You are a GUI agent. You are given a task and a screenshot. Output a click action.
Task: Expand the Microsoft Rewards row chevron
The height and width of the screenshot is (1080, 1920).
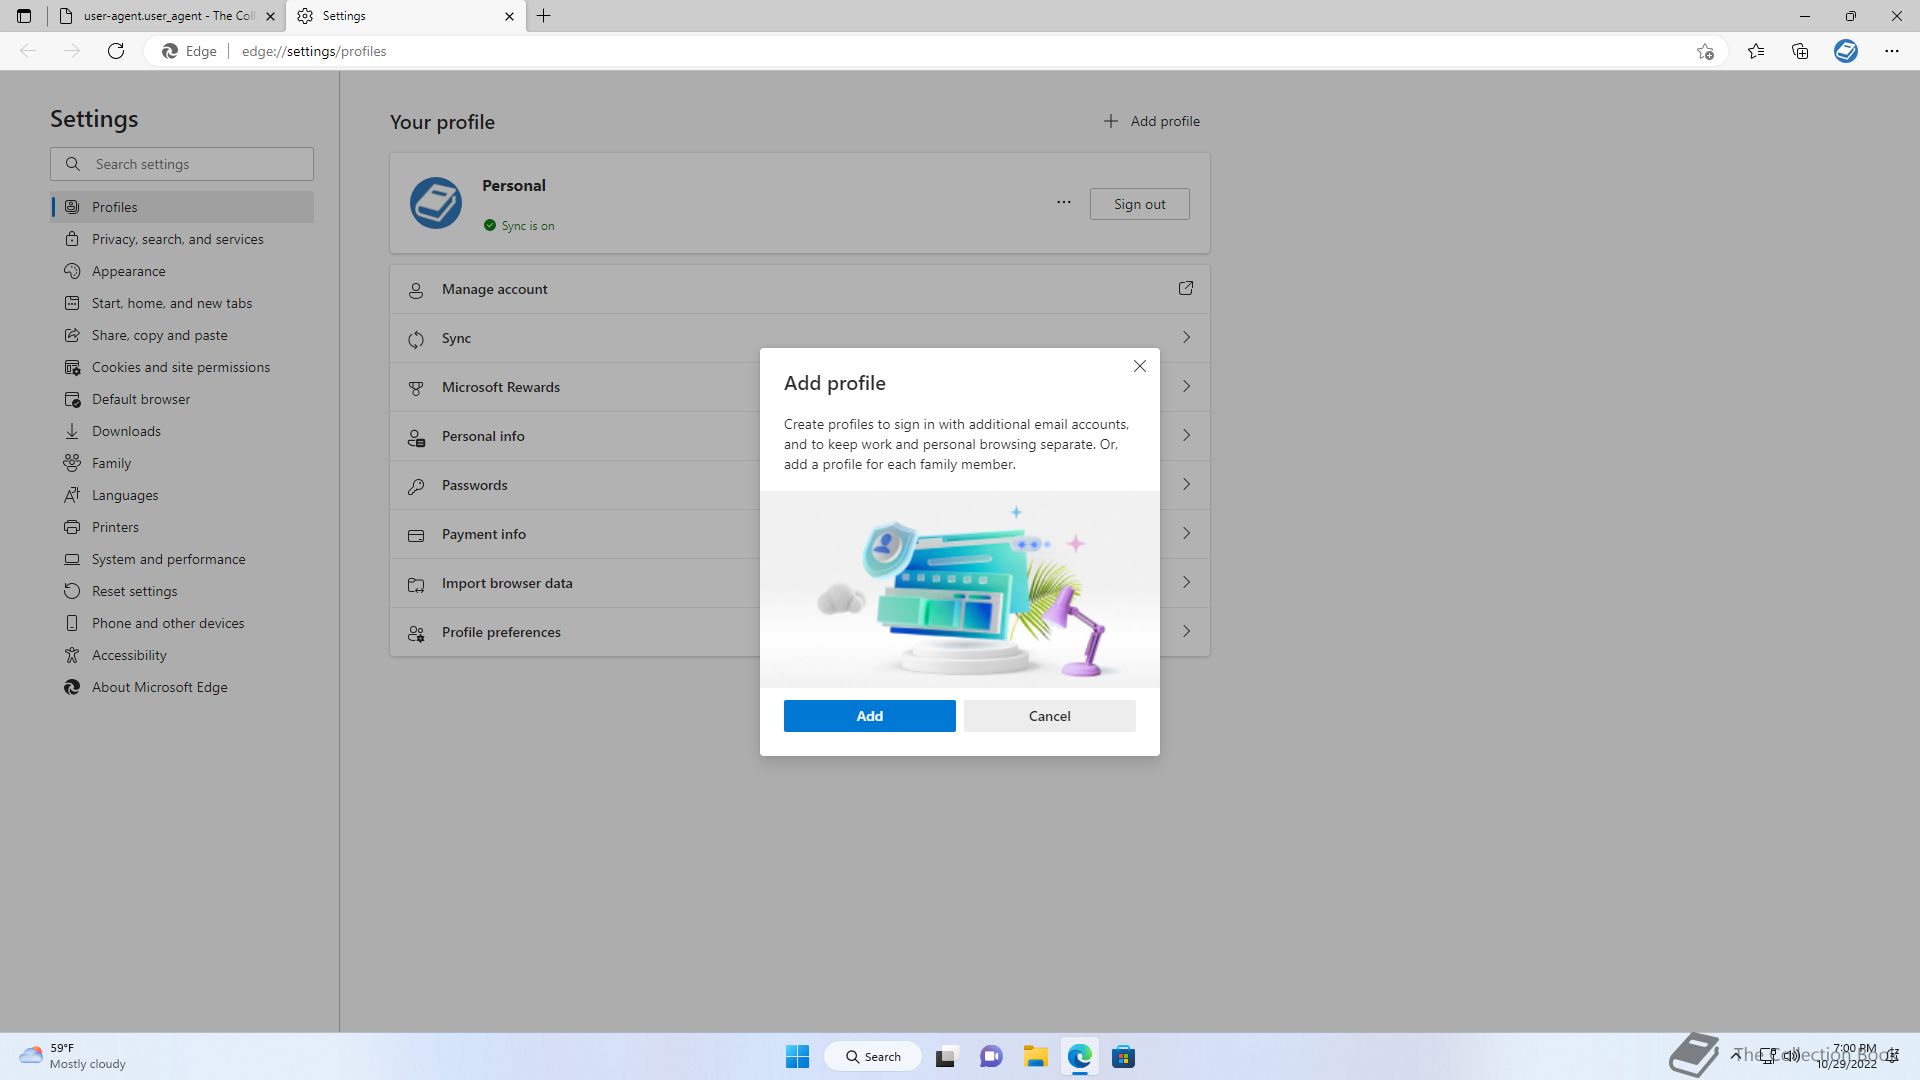tap(1186, 386)
